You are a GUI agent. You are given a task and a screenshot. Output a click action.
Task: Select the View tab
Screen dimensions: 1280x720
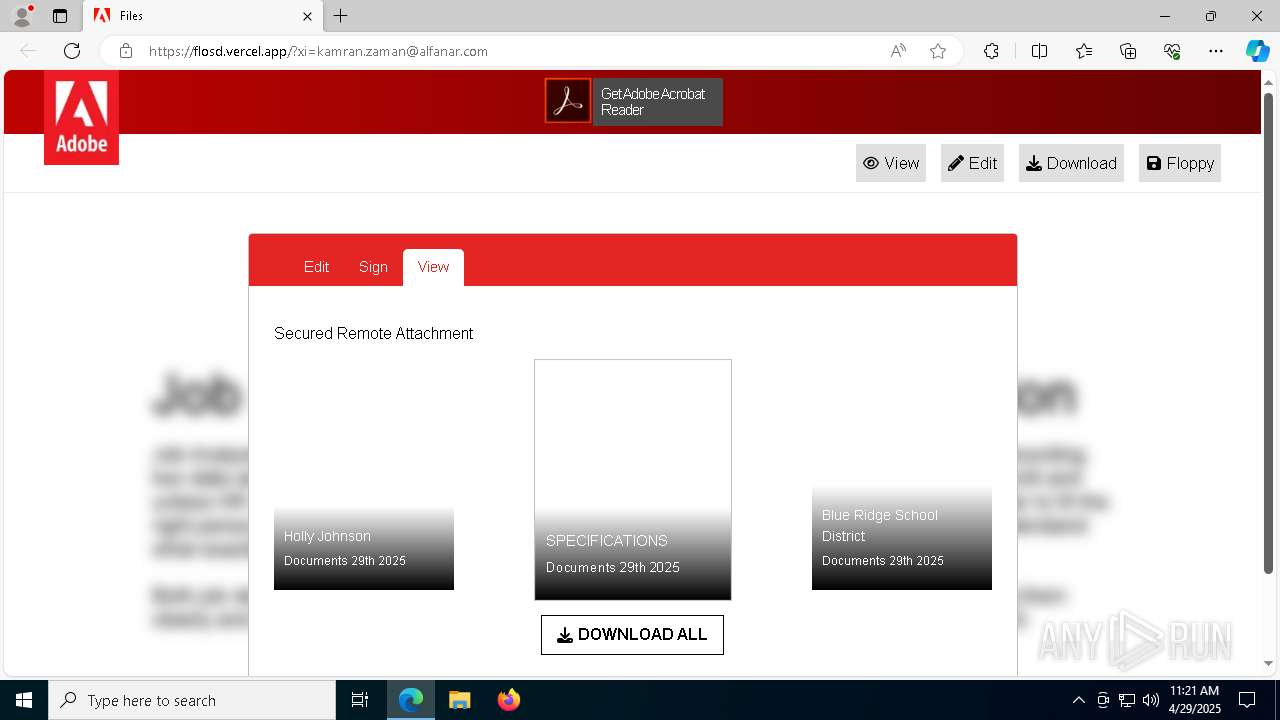pyautogui.click(x=433, y=267)
